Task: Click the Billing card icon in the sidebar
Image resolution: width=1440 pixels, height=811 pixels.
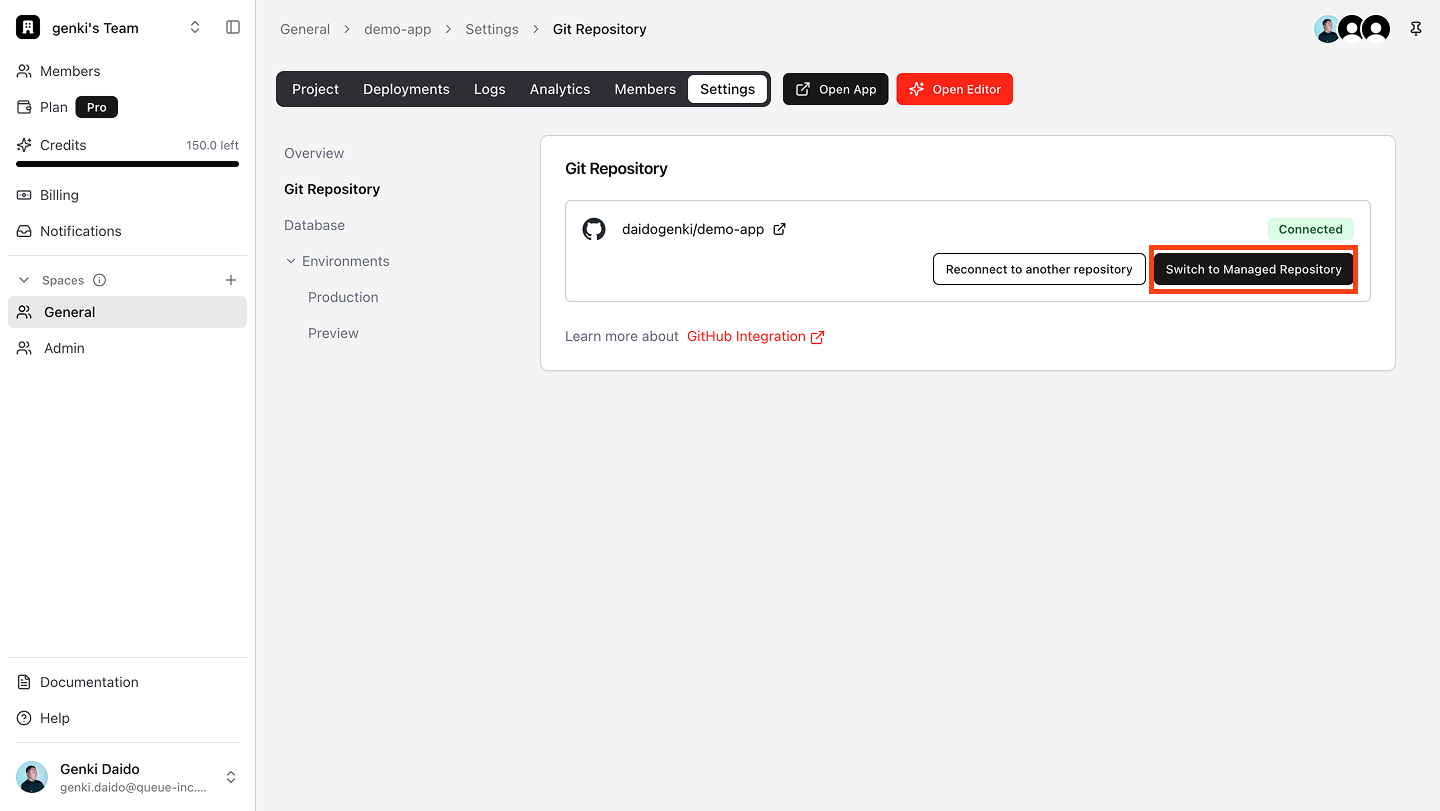Action: (x=24, y=195)
